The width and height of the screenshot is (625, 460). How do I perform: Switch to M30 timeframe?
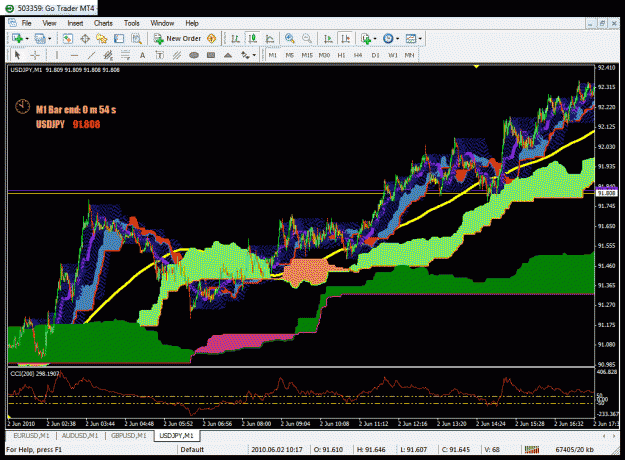(x=324, y=55)
